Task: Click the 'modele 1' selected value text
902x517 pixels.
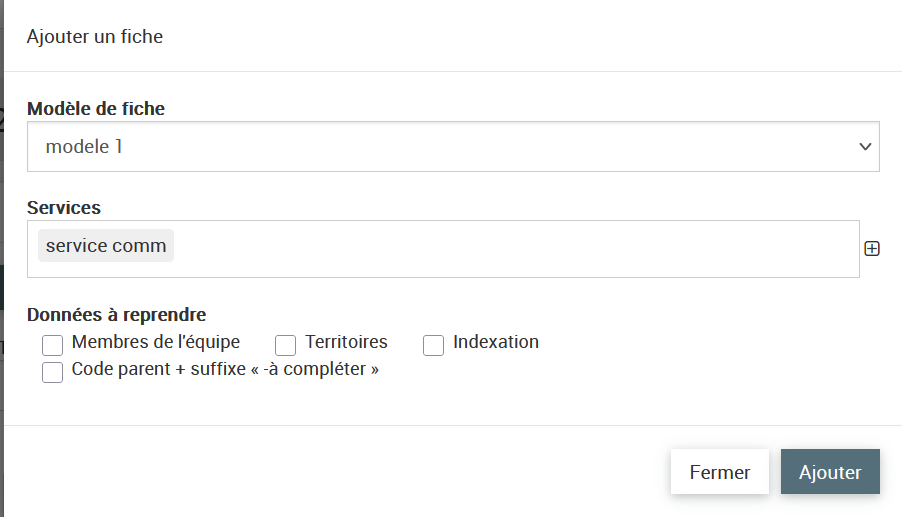Action: [x=84, y=147]
